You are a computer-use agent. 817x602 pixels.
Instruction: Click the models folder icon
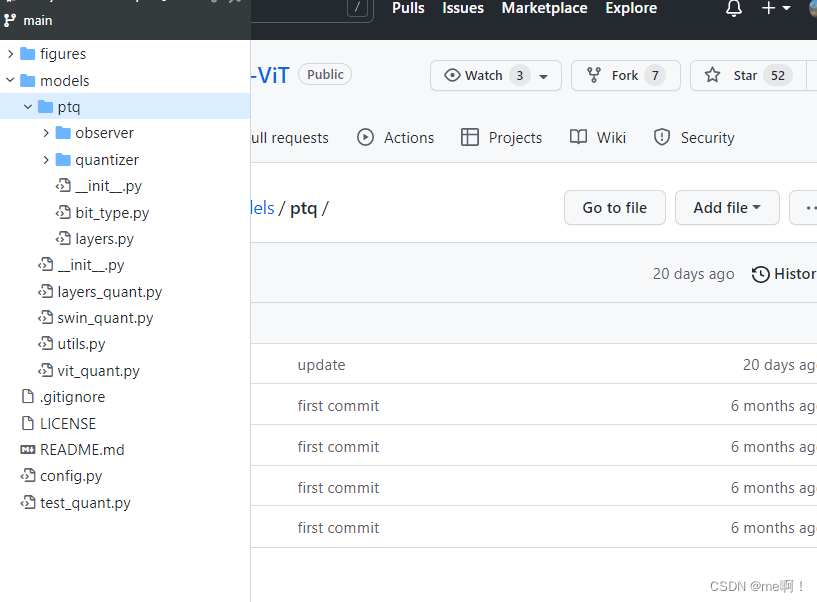click(x=27, y=80)
